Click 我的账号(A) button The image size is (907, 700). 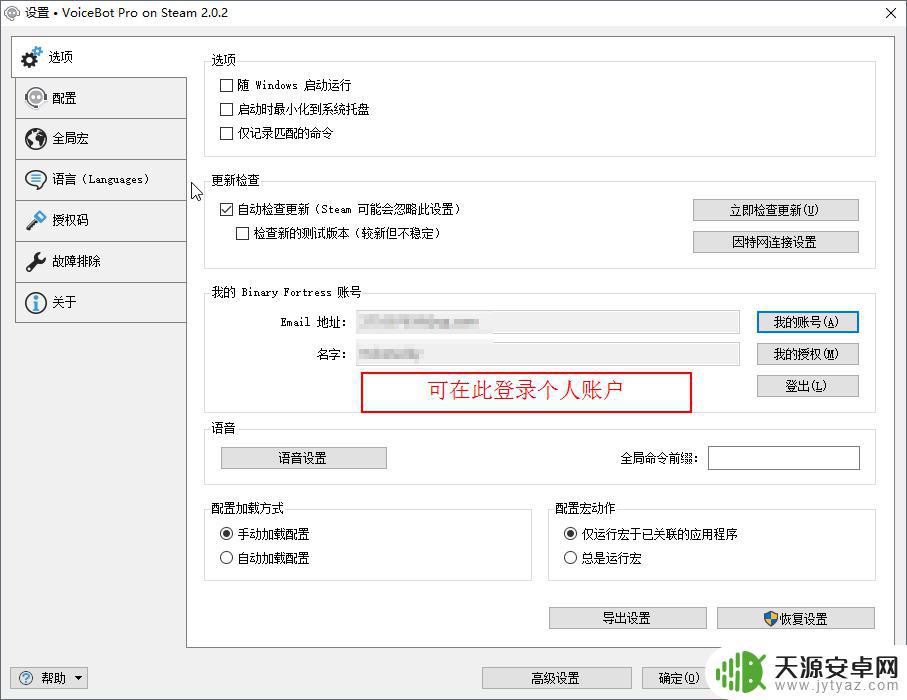pyautogui.click(x=807, y=322)
